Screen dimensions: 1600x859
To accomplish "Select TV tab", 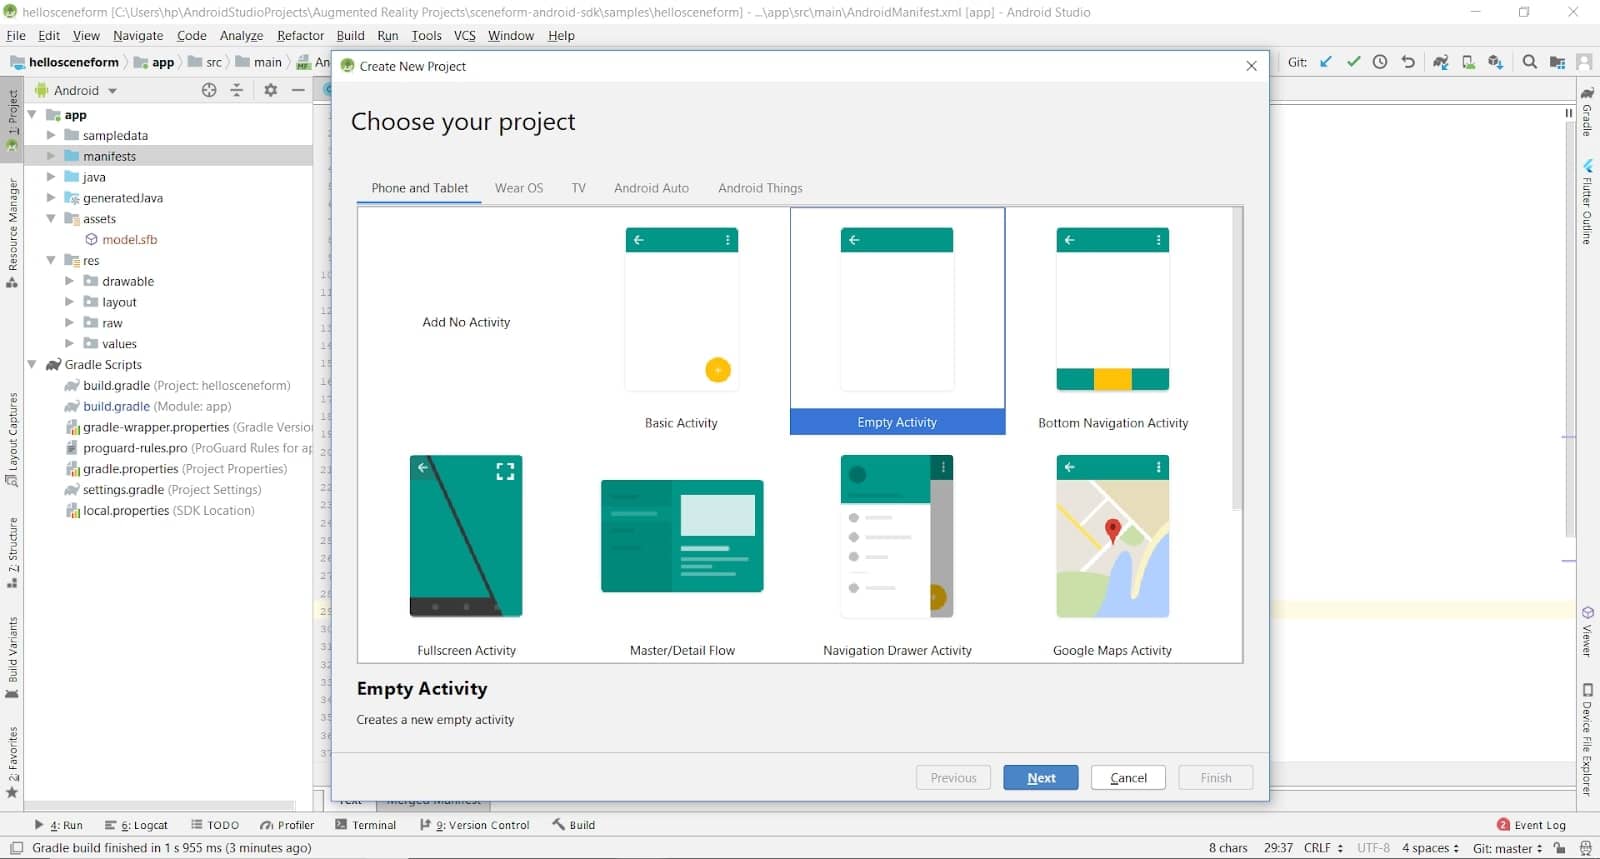I will [x=578, y=188].
